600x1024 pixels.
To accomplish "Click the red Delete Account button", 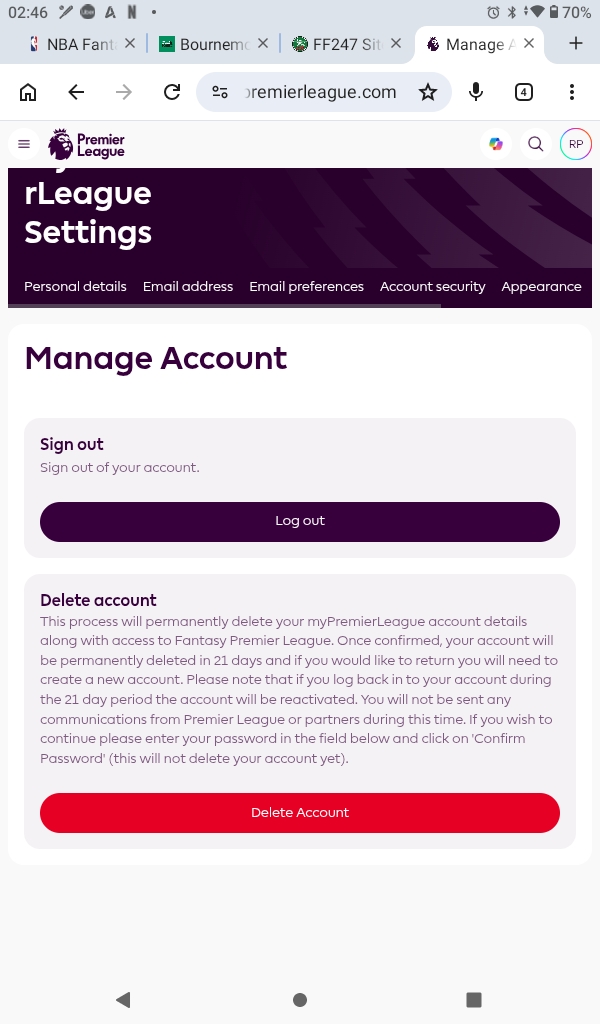I will 300,812.
